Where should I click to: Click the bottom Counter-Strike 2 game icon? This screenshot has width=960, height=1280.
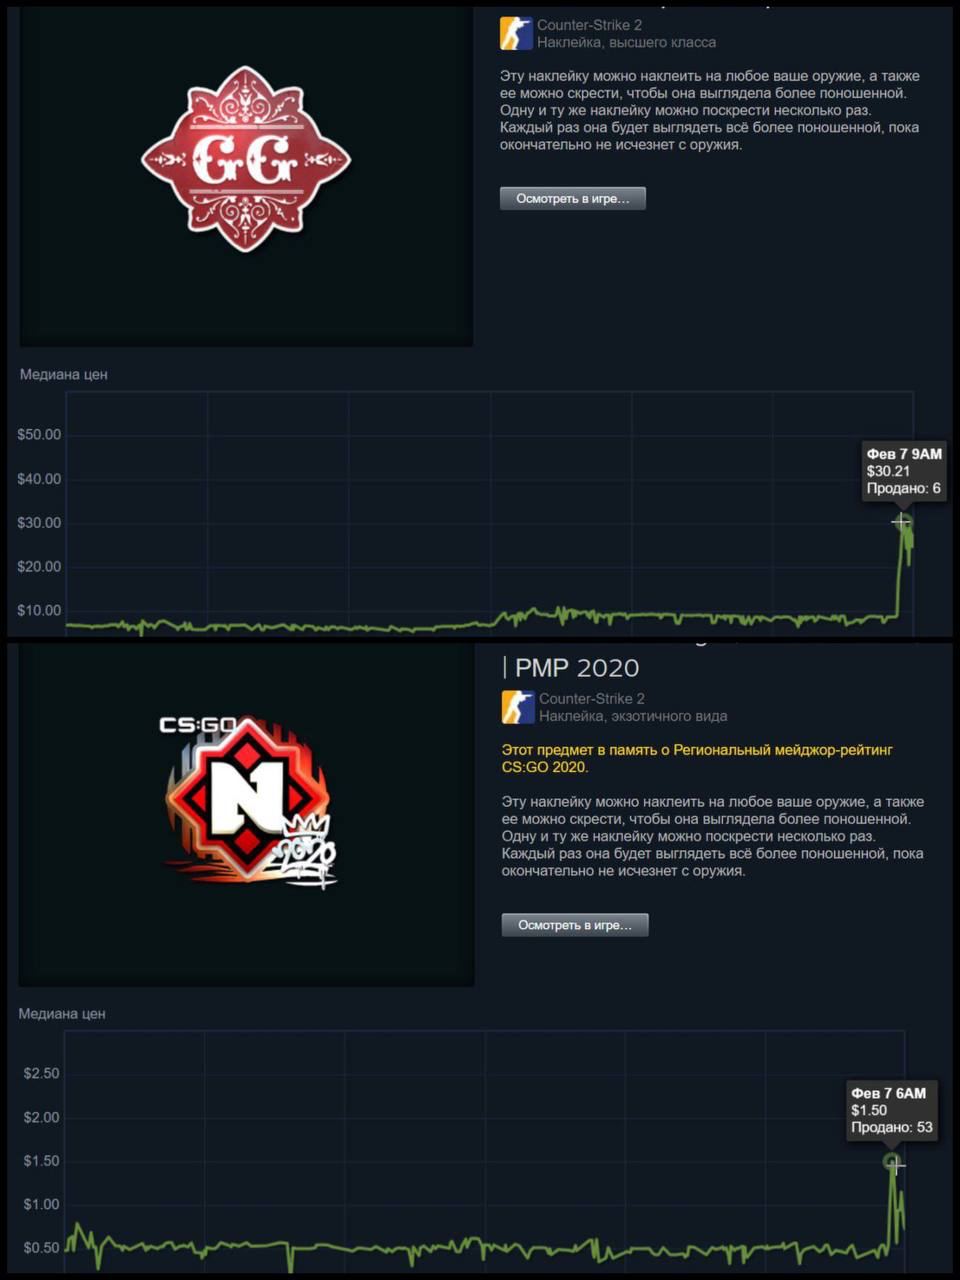(518, 707)
